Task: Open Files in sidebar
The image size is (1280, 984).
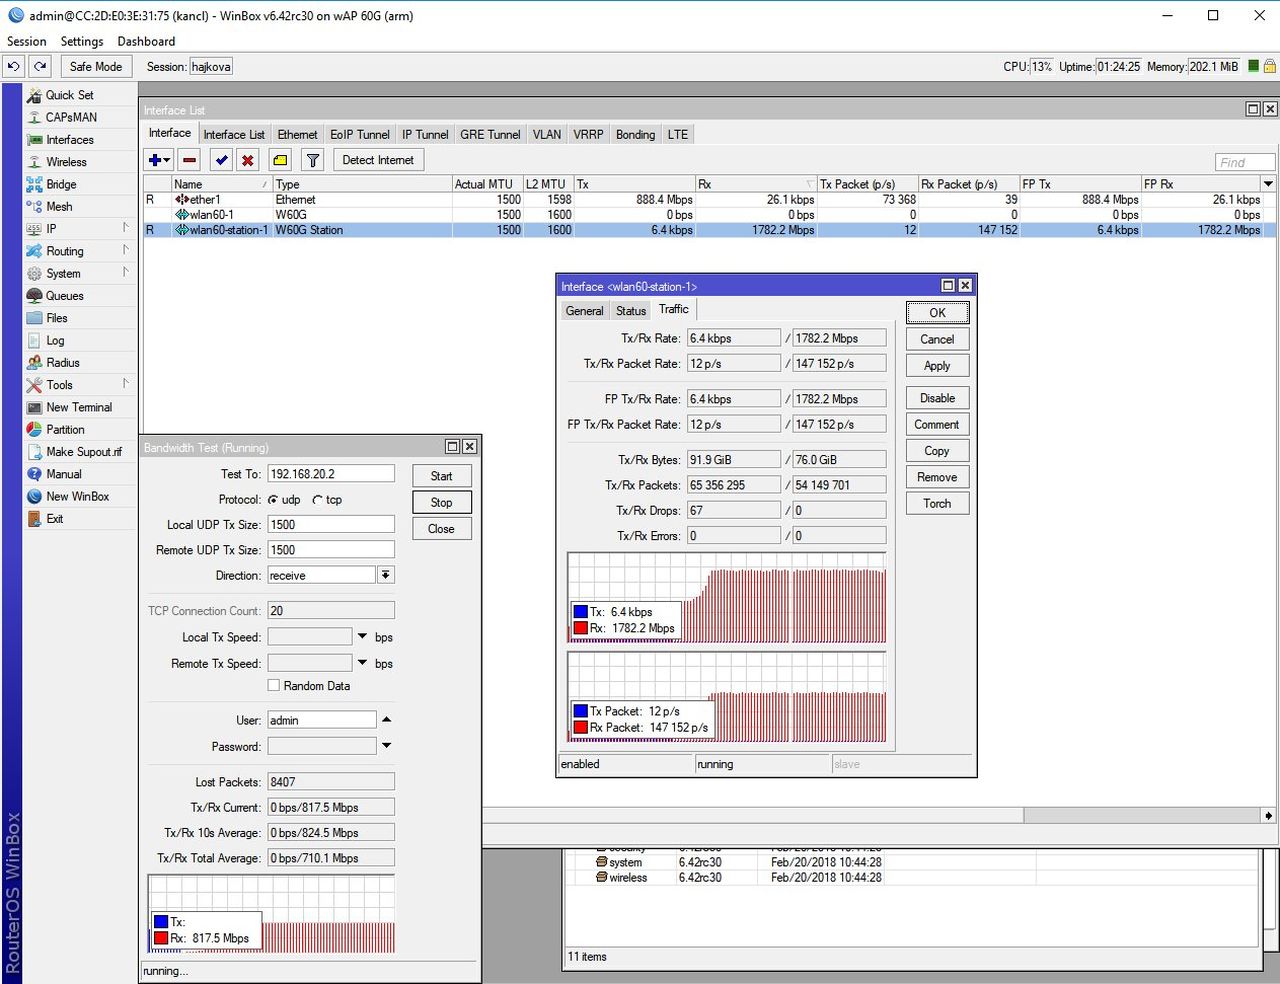Action: (x=57, y=318)
